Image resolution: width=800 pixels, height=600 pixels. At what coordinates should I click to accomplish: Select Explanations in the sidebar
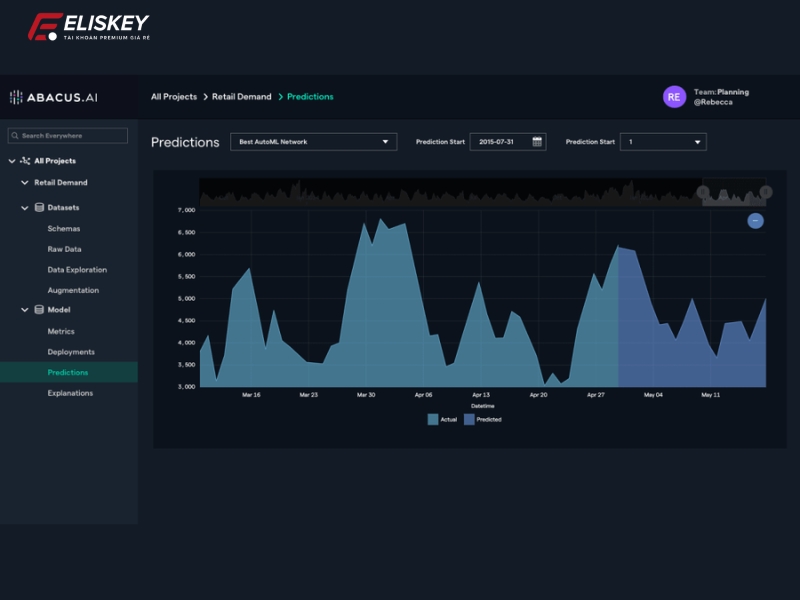(x=70, y=393)
